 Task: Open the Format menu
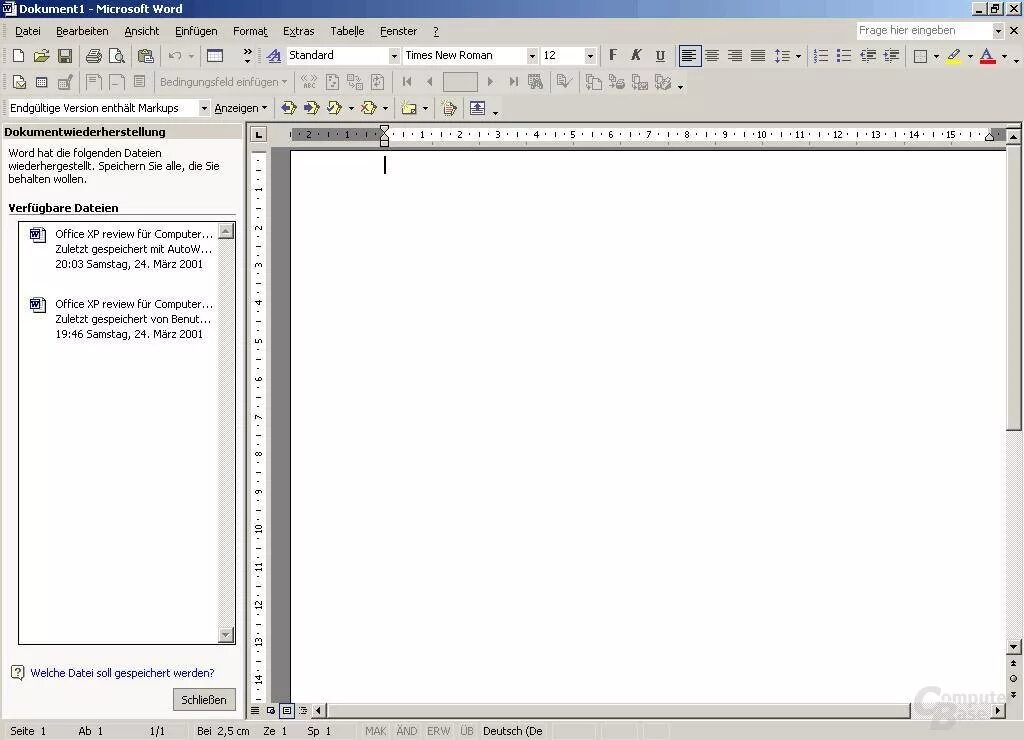click(250, 31)
